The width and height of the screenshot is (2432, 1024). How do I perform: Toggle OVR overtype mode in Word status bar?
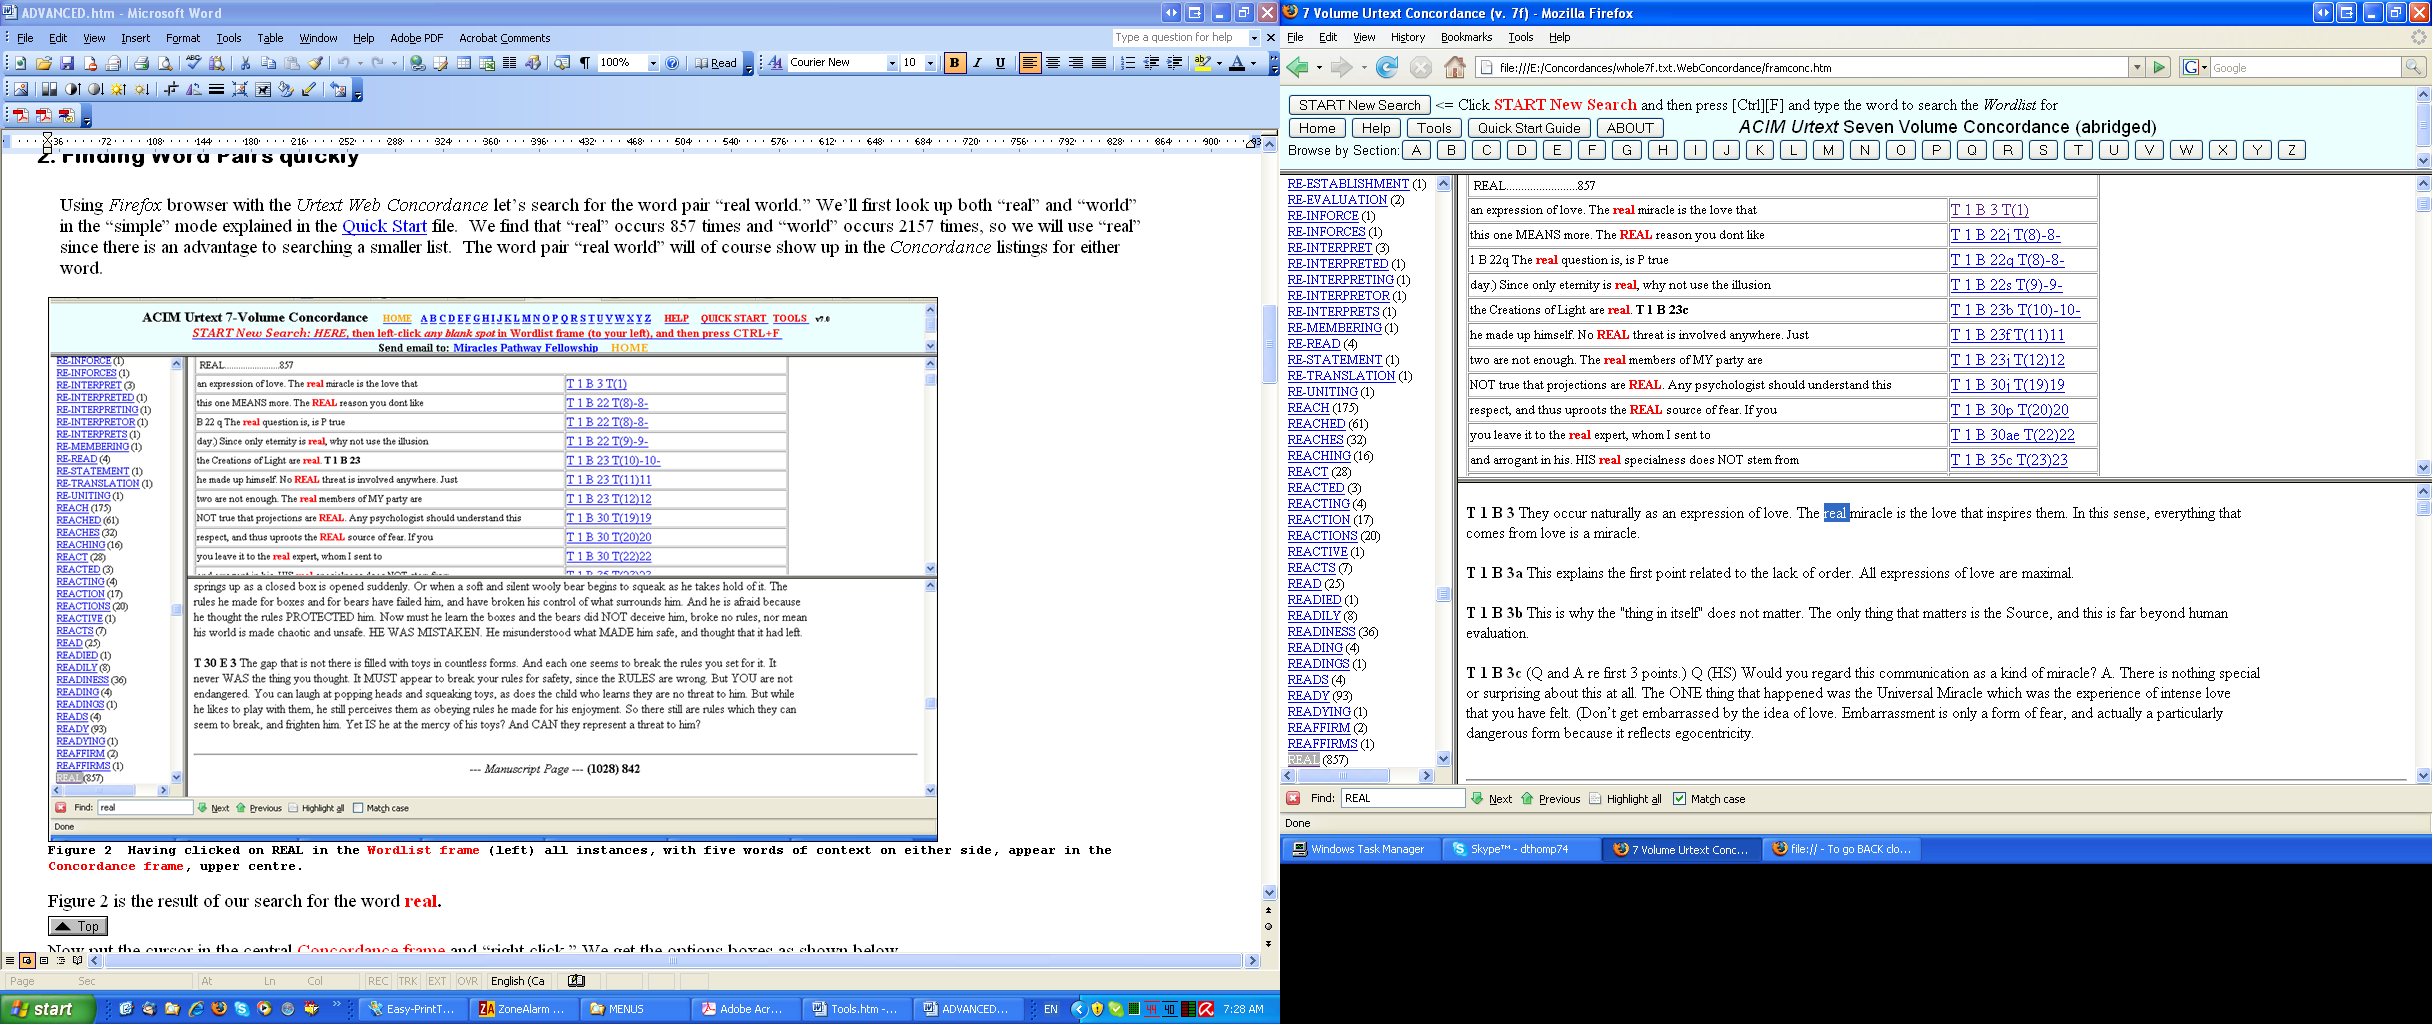[468, 981]
